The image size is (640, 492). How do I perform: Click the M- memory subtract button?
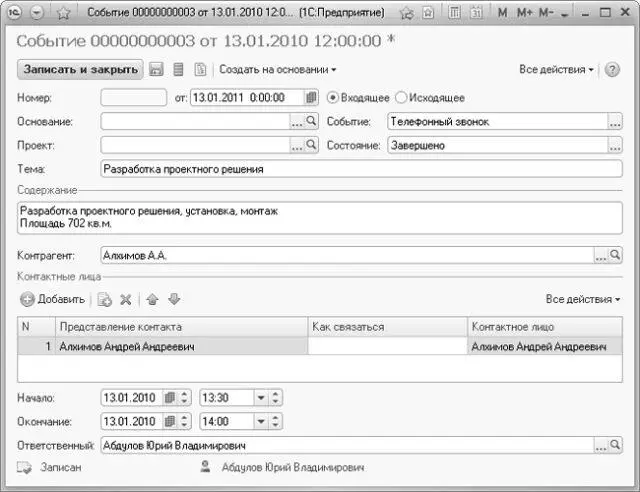(546, 13)
